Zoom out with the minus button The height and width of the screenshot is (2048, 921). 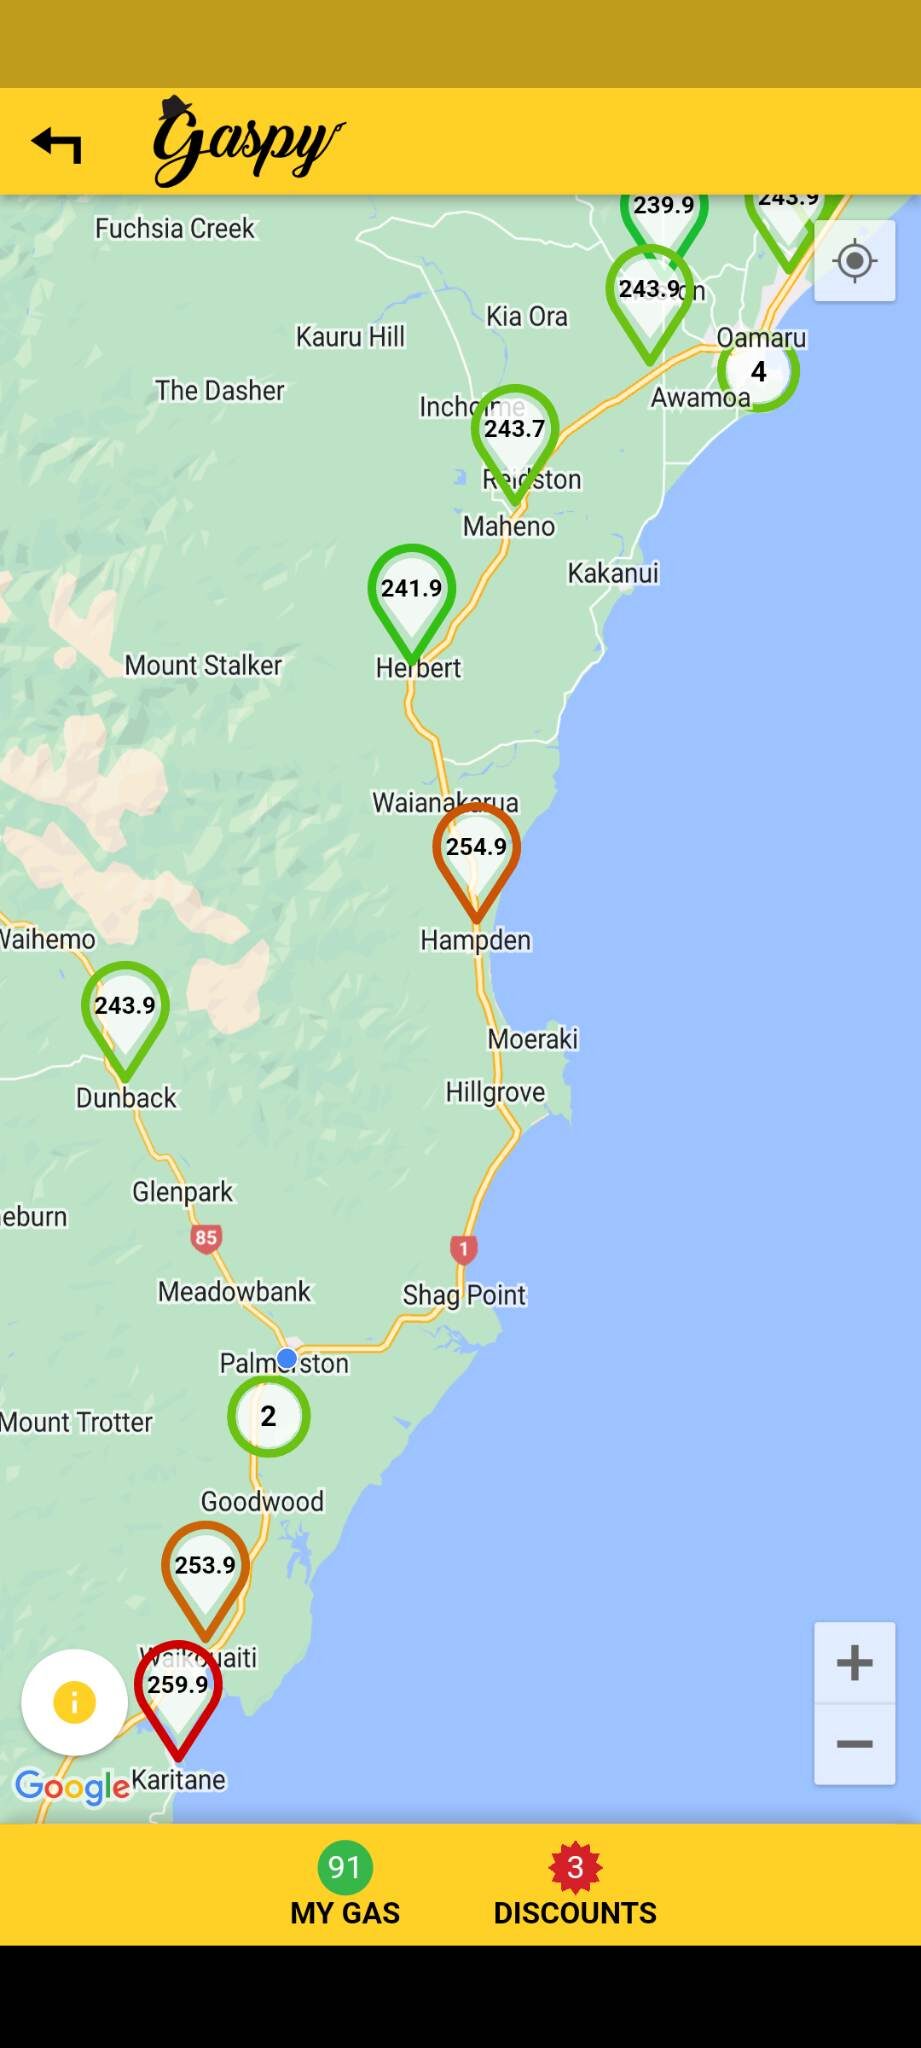point(855,1744)
